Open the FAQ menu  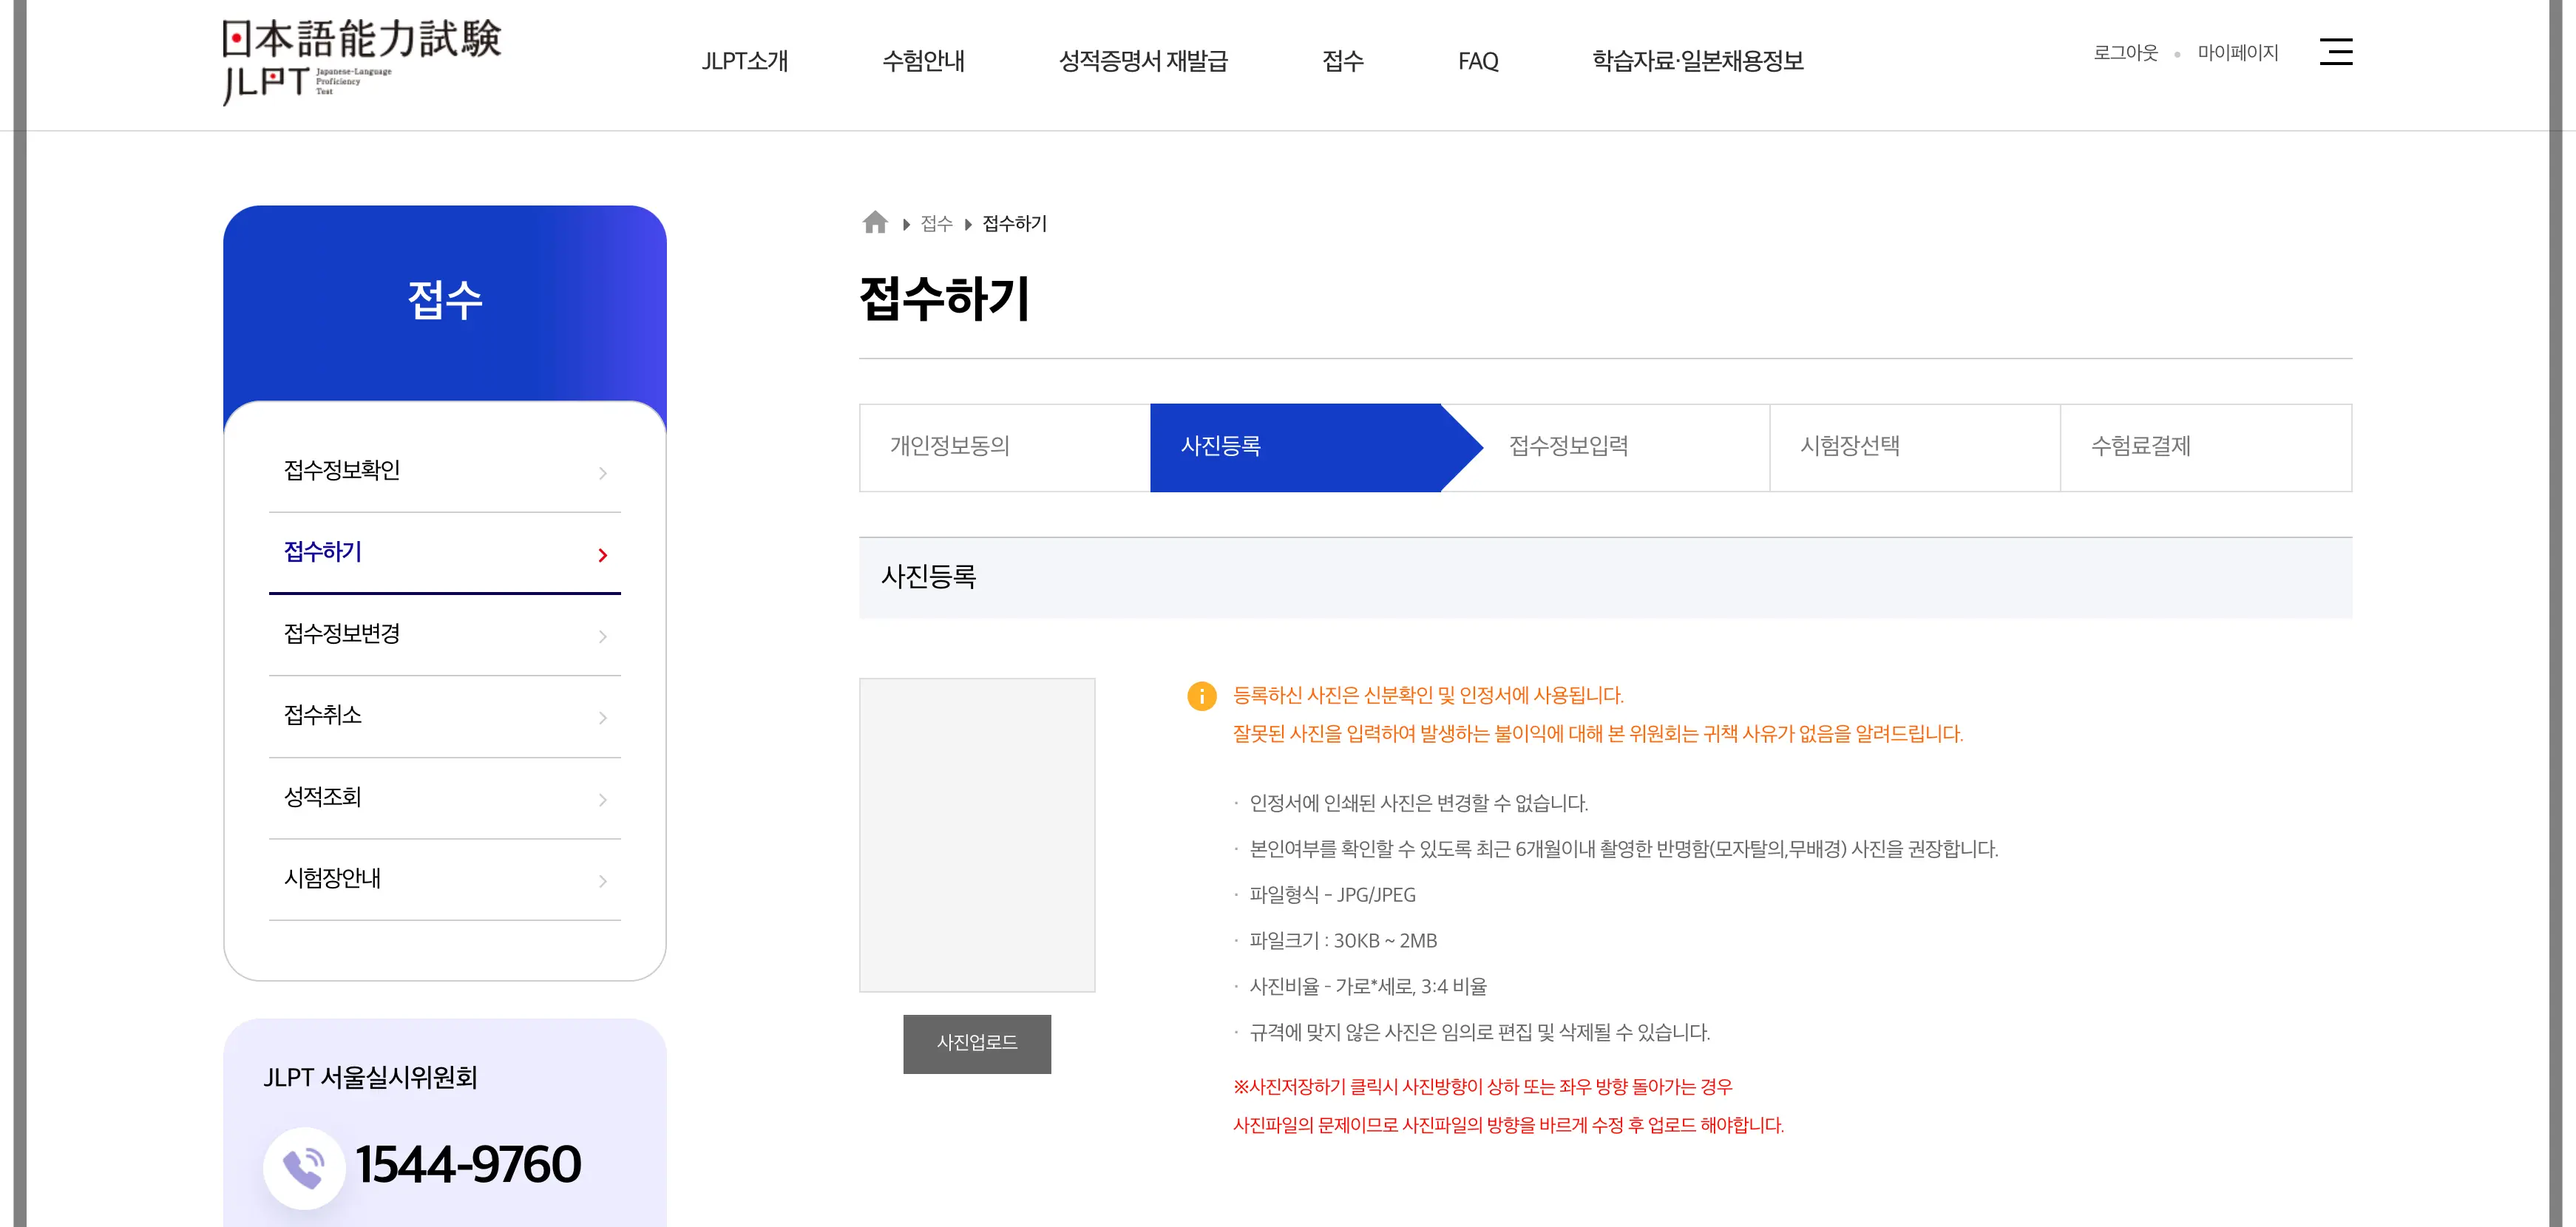tap(1479, 61)
